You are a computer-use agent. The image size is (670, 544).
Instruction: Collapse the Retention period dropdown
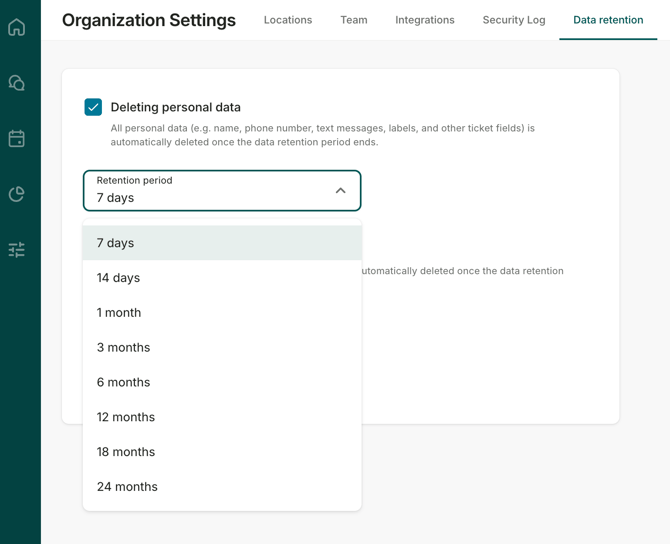click(x=340, y=190)
